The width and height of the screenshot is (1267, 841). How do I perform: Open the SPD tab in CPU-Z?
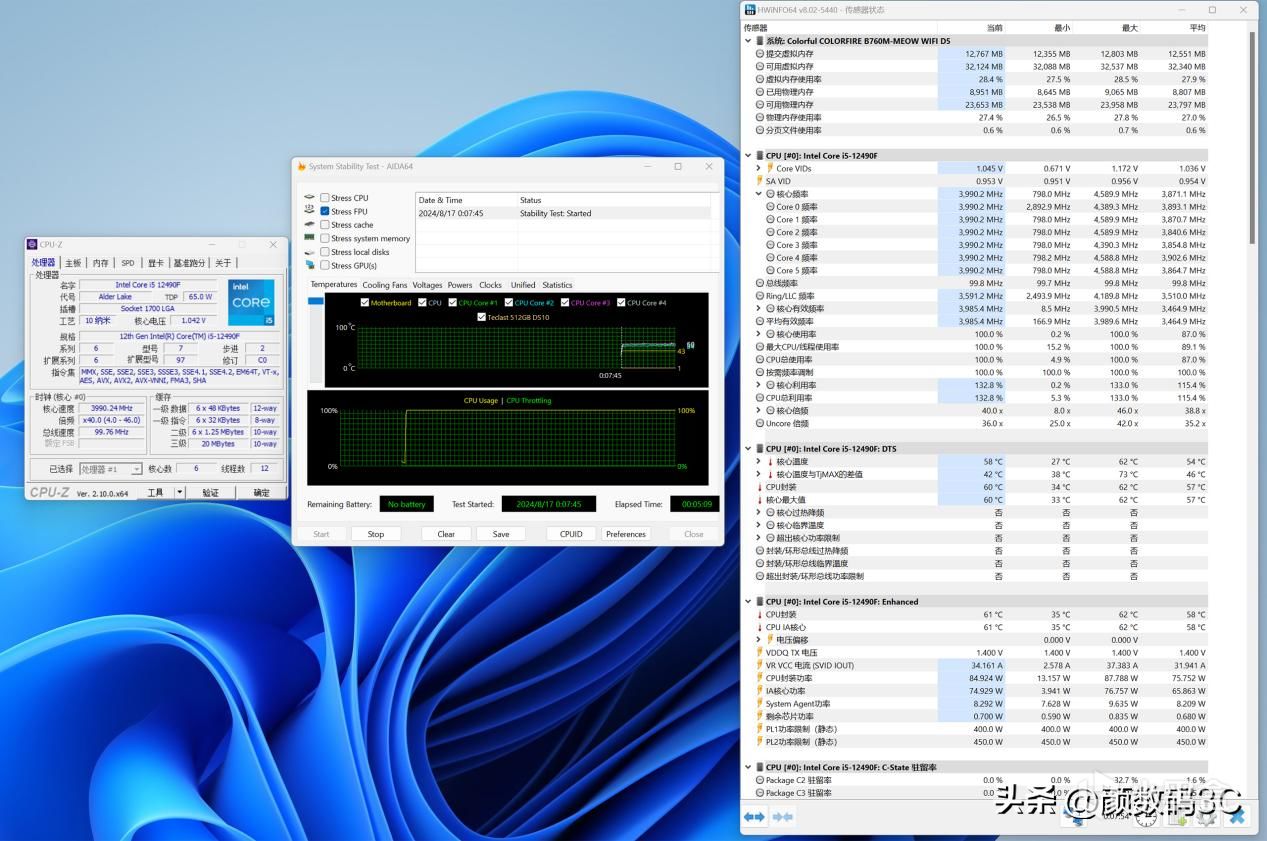click(x=128, y=263)
